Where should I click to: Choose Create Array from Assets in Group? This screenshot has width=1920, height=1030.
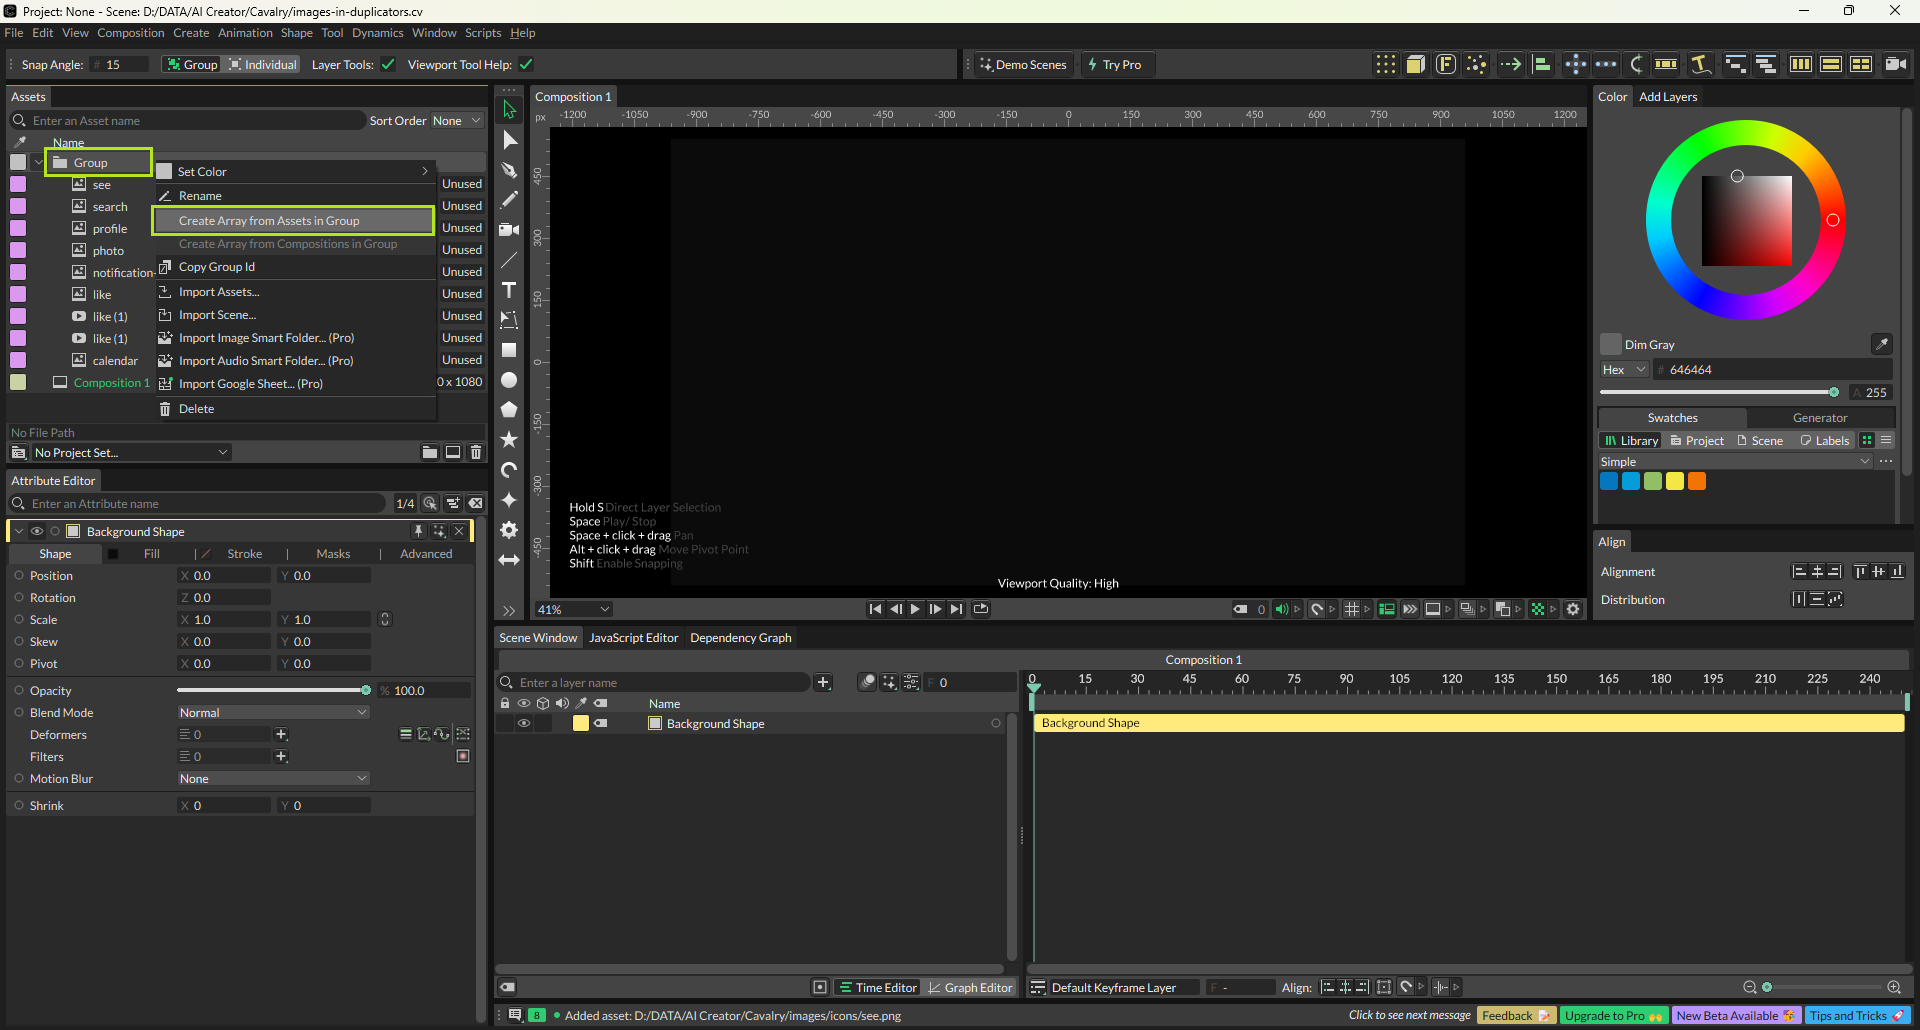pyautogui.click(x=269, y=221)
